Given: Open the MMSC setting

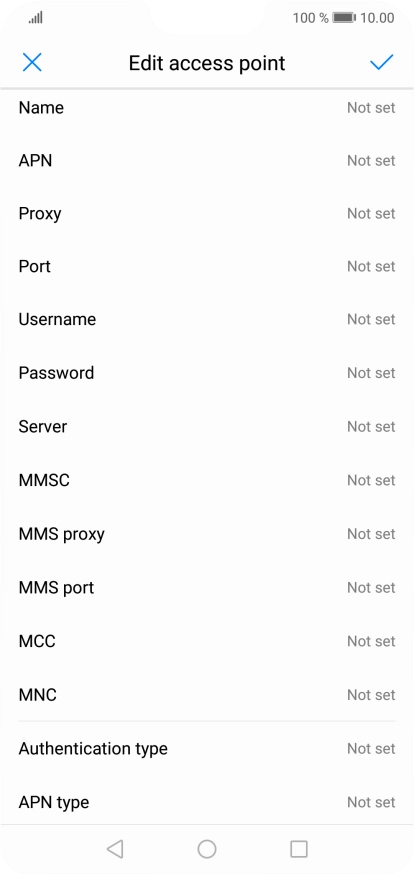Looking at the screenshot, I should [207, 480].
